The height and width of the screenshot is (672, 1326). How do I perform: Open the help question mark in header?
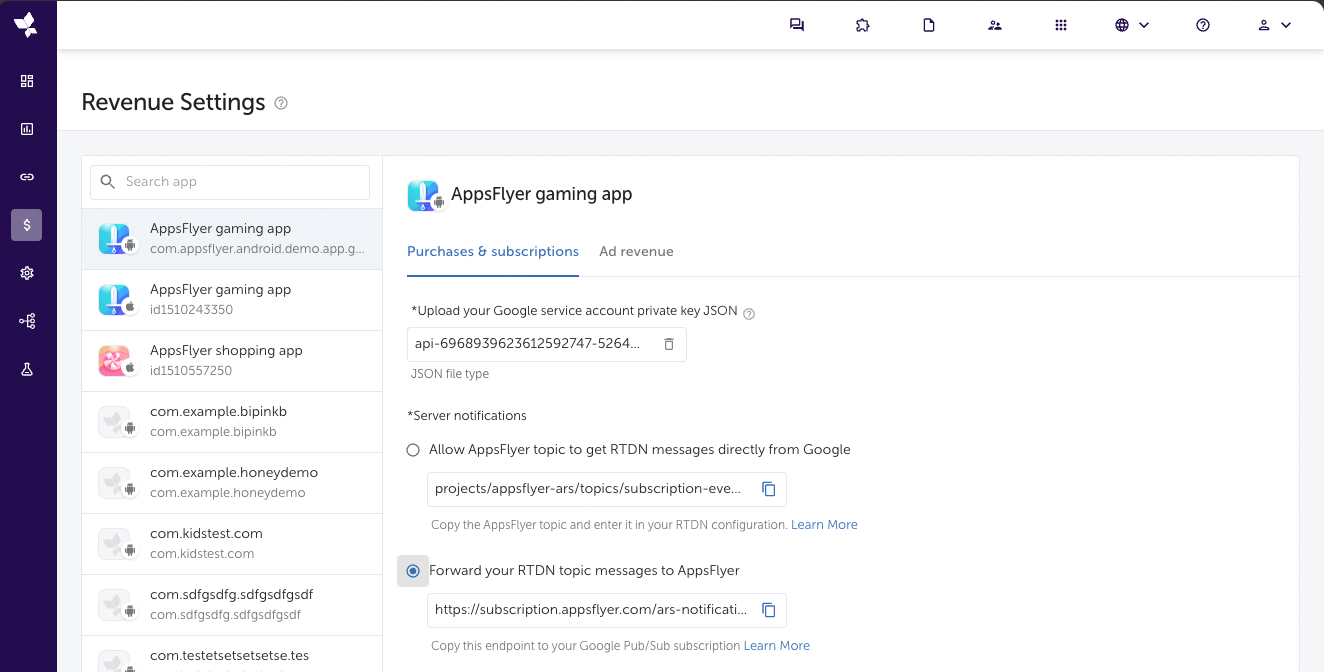point(1203,25)
